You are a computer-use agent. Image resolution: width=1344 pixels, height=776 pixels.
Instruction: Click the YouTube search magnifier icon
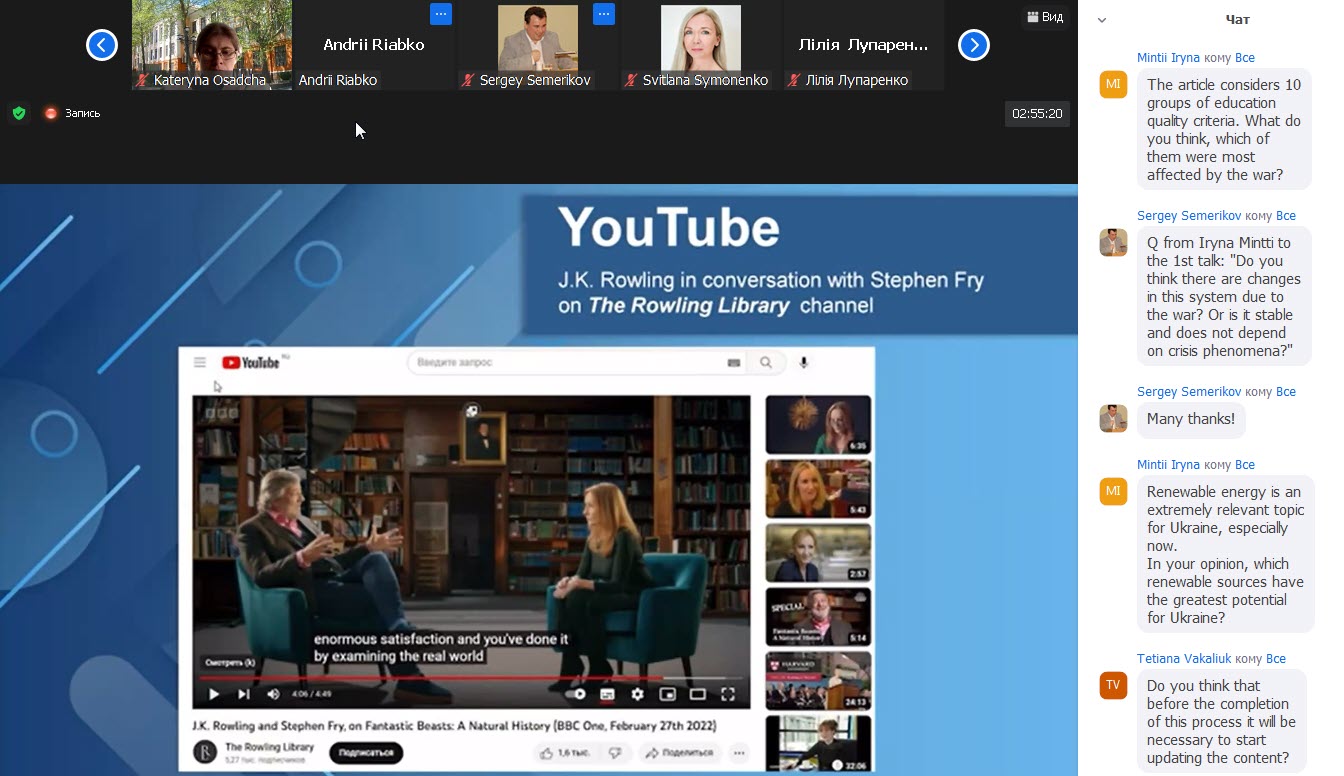pos(766,363)
